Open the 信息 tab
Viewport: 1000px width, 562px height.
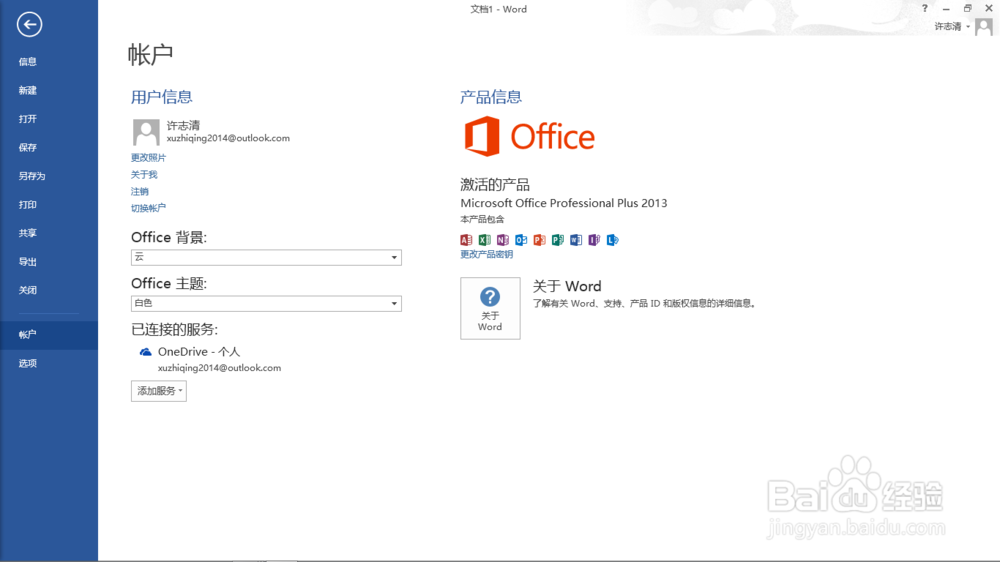(x=49, y=62)
